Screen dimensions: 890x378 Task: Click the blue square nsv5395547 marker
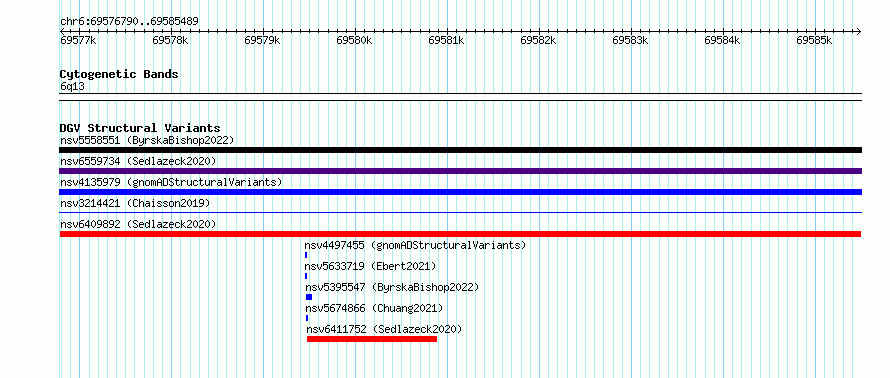coord(309,297)
